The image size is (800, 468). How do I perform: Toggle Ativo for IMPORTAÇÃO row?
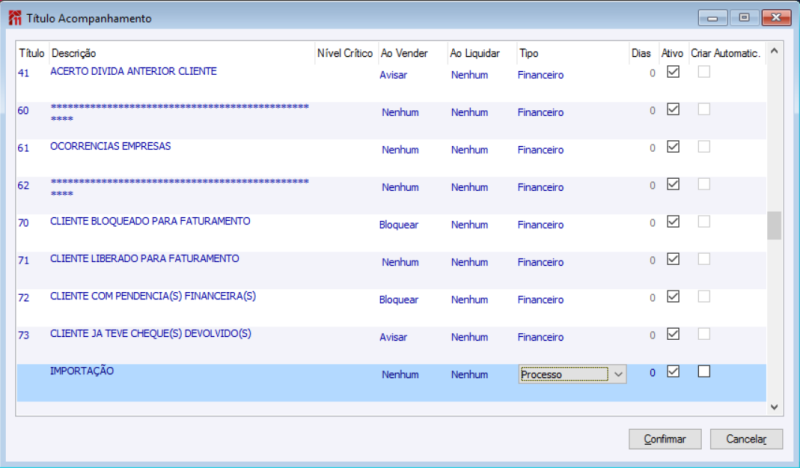coord(673,372)
